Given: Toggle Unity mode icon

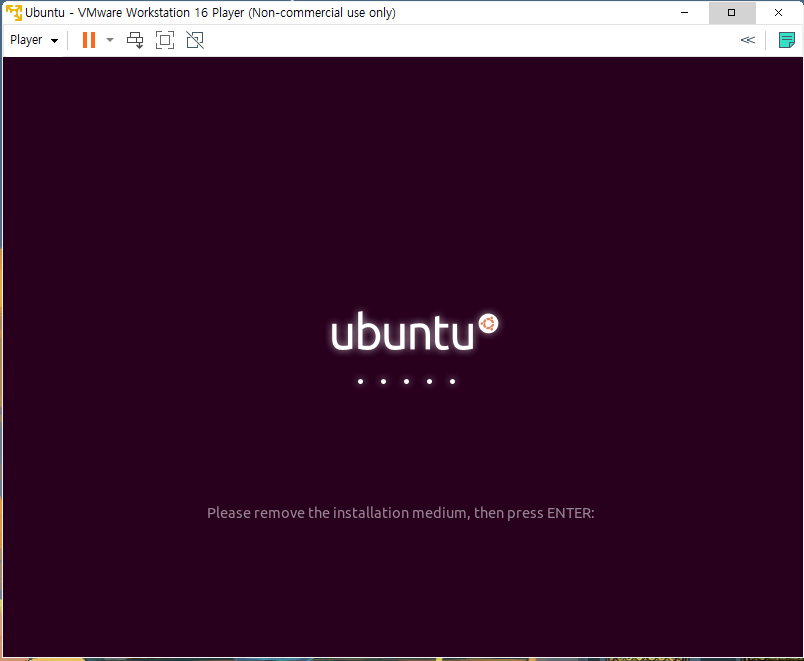Looking at the screenshot, I should pyautogui.click(x=195, y=40).
